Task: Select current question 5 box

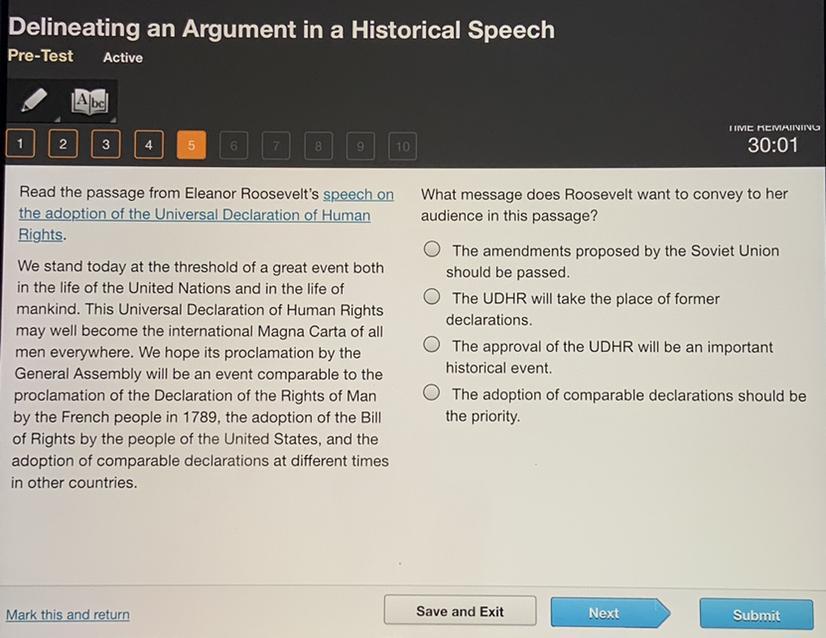Action: (191, 145)
